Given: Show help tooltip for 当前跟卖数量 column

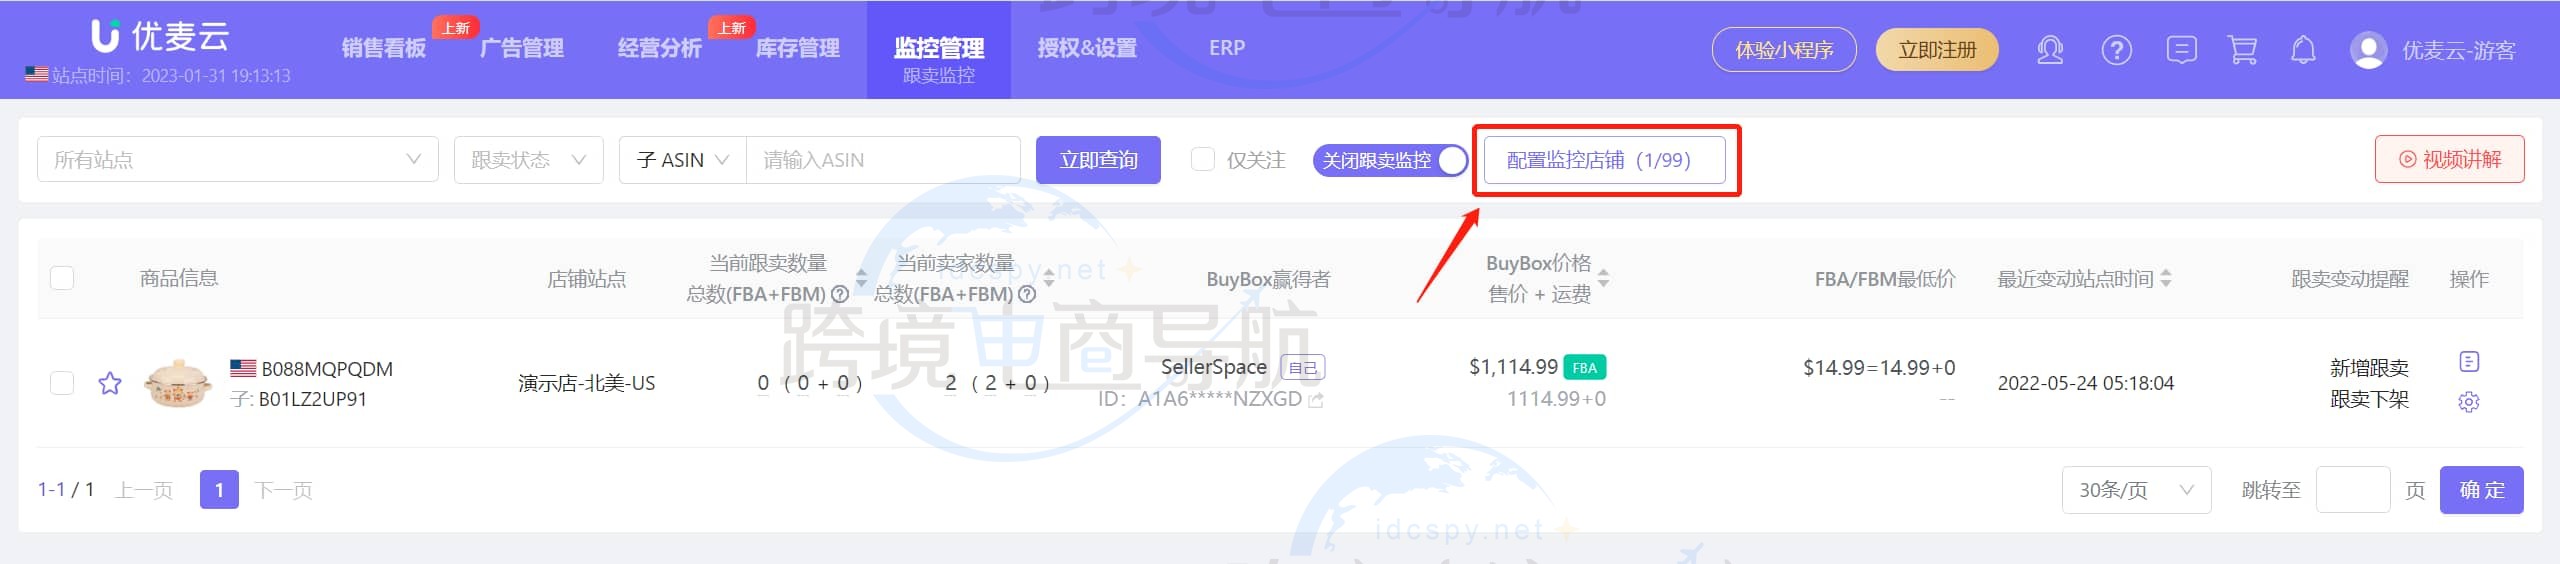Looking at the screenshot, I should point(840,294).
